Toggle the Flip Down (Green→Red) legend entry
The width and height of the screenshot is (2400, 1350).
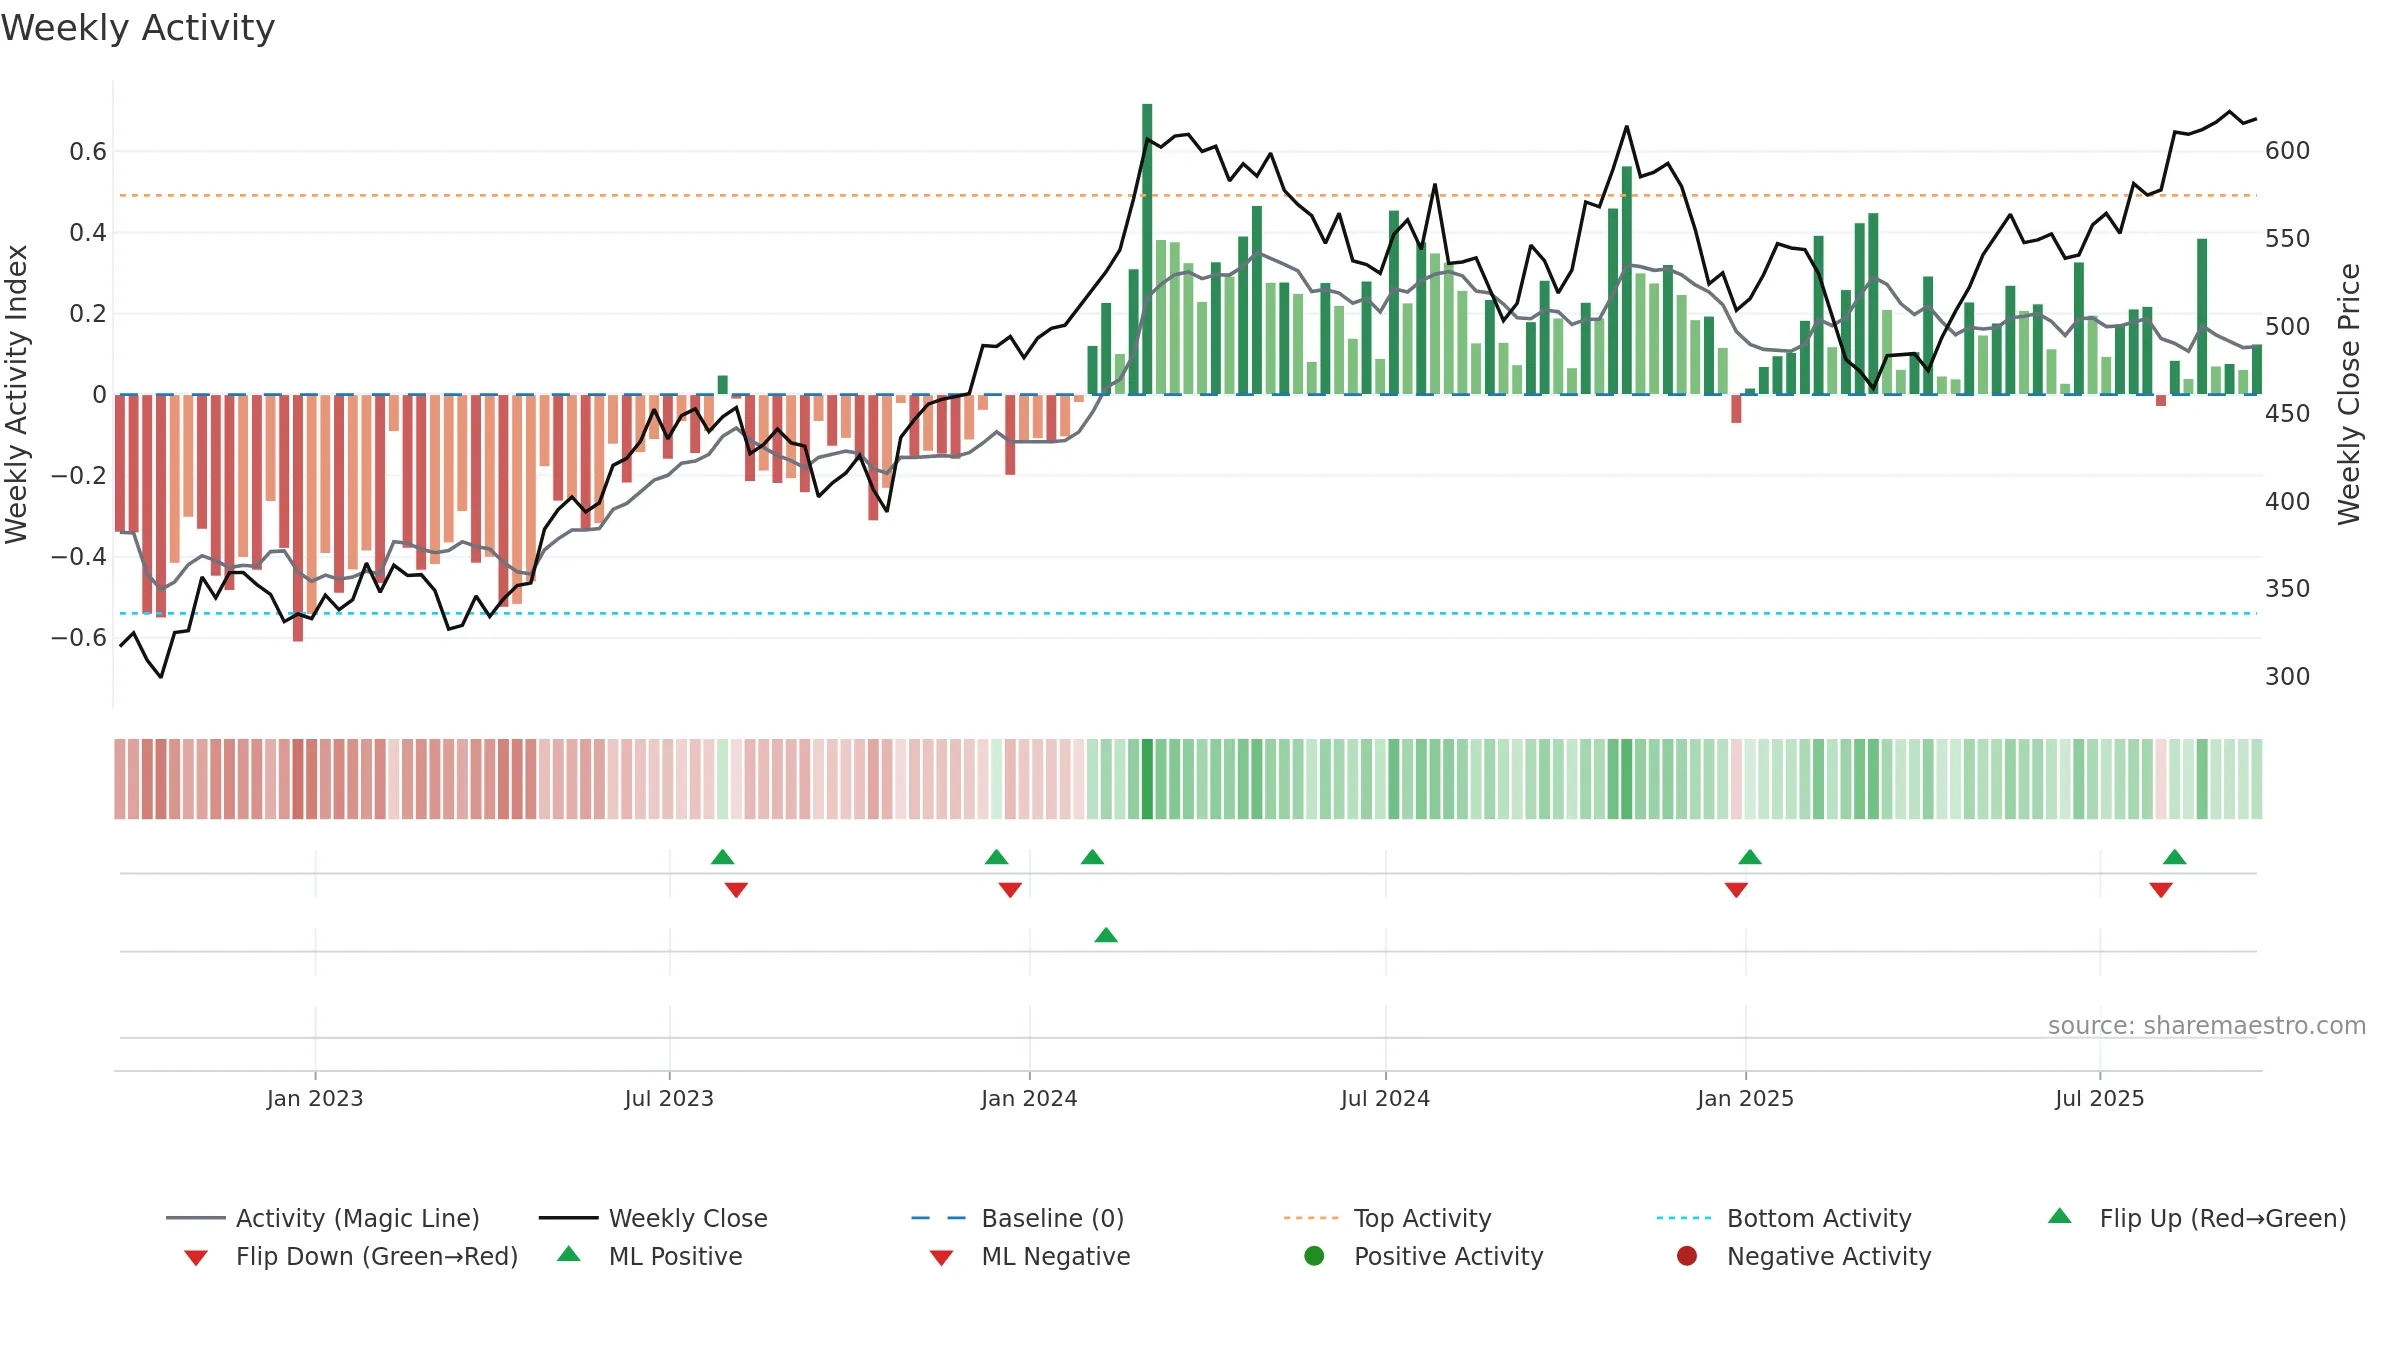point(350,1256)
